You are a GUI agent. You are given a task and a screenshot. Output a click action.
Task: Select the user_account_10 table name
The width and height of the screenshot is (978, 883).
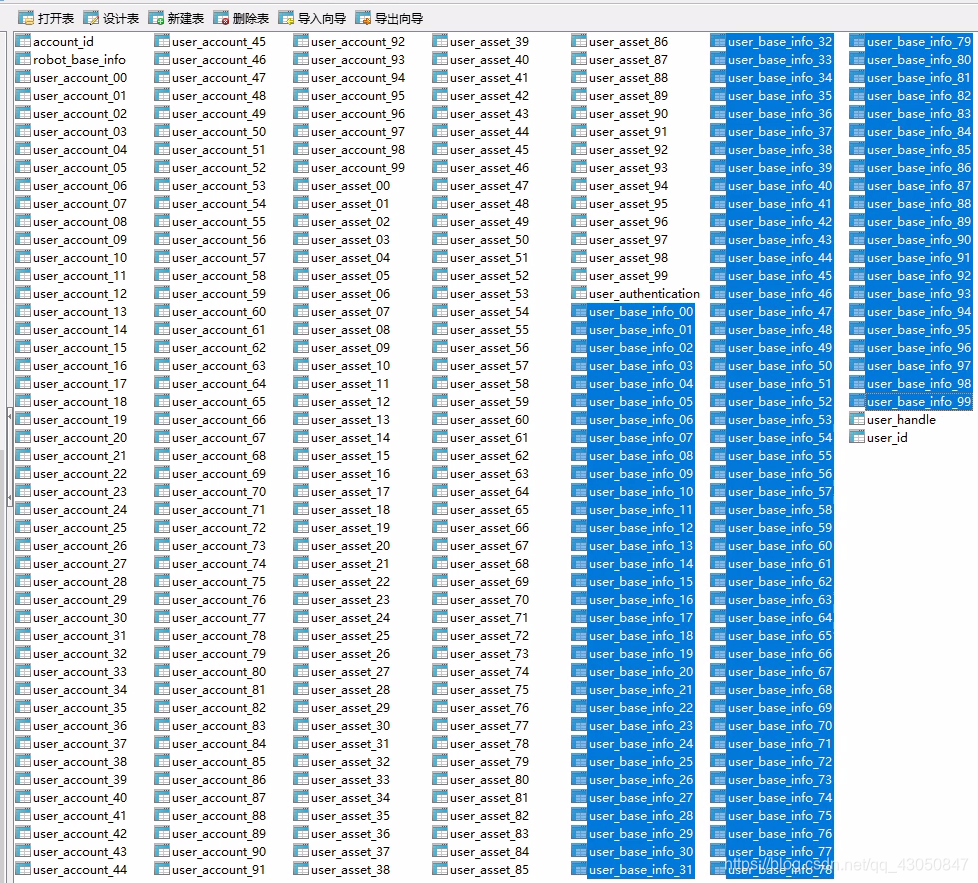80,258
